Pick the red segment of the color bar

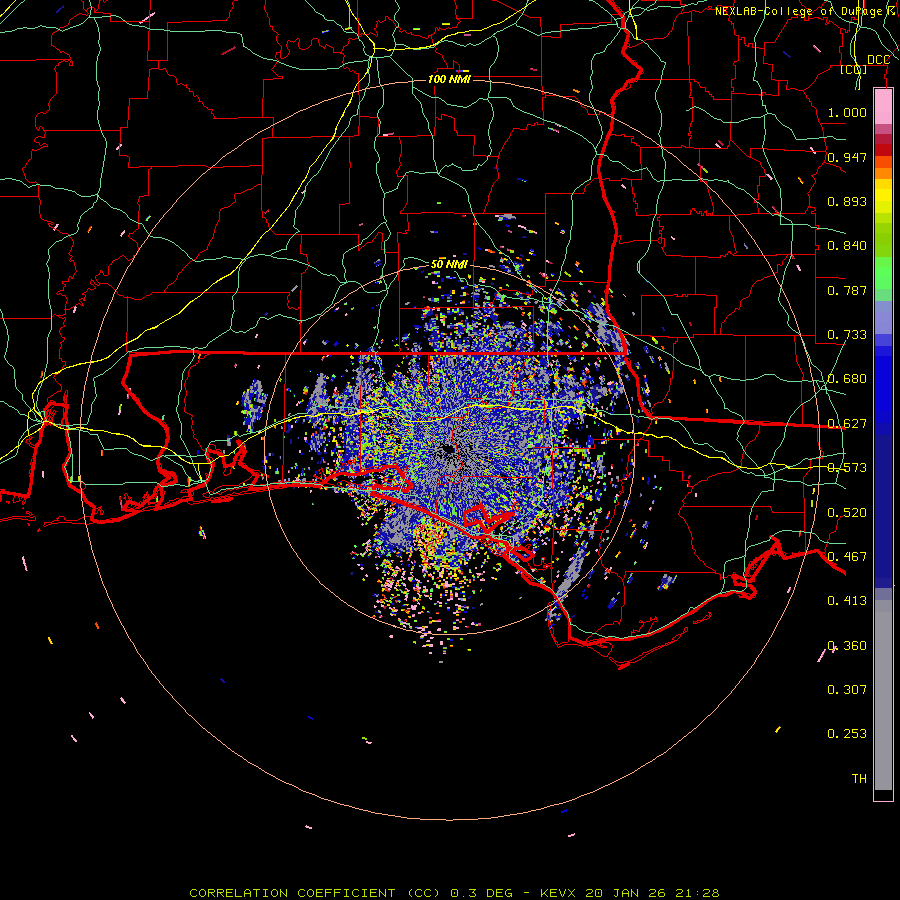(x=883, y=150)
